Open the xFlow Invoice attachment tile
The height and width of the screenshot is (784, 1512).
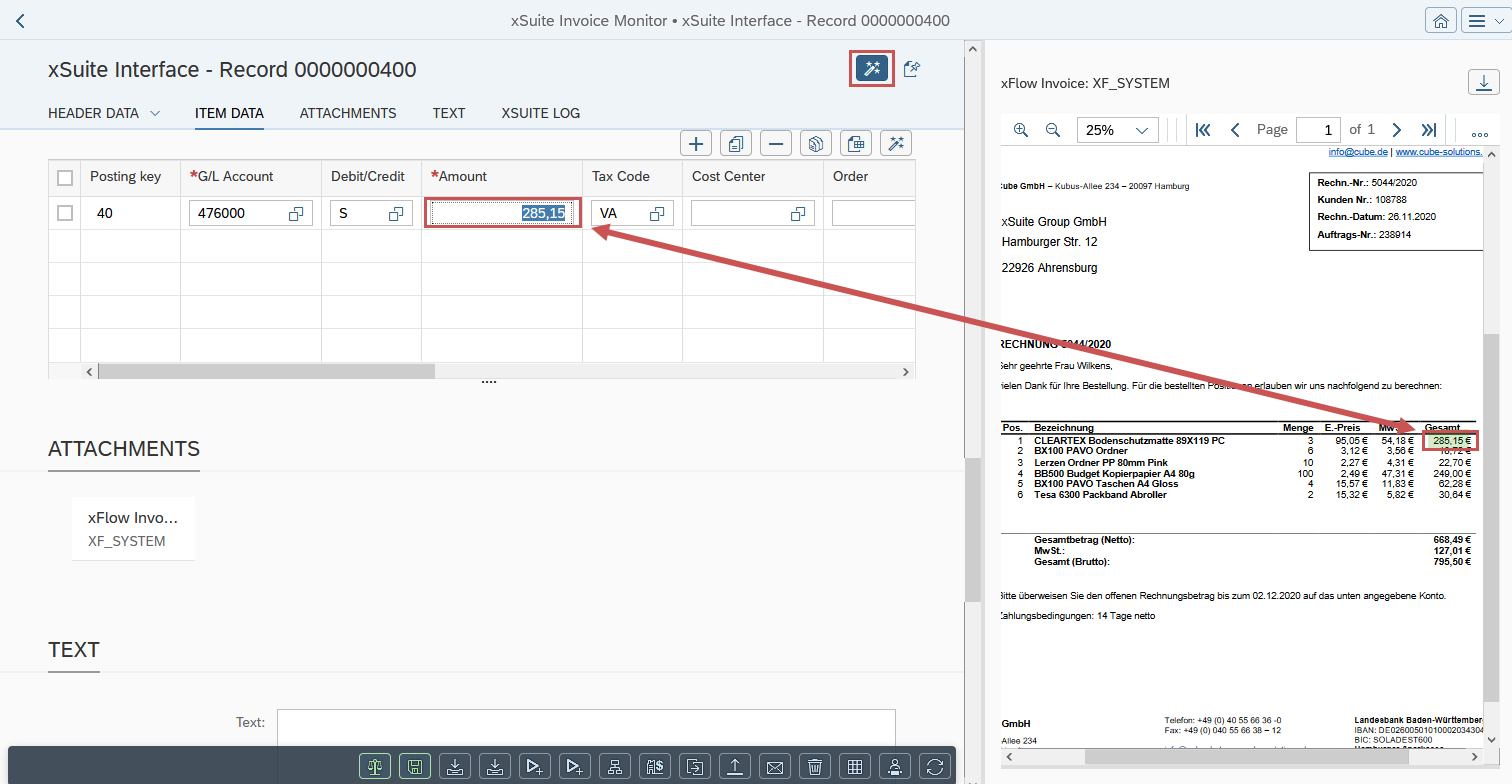tap(133, 529)
